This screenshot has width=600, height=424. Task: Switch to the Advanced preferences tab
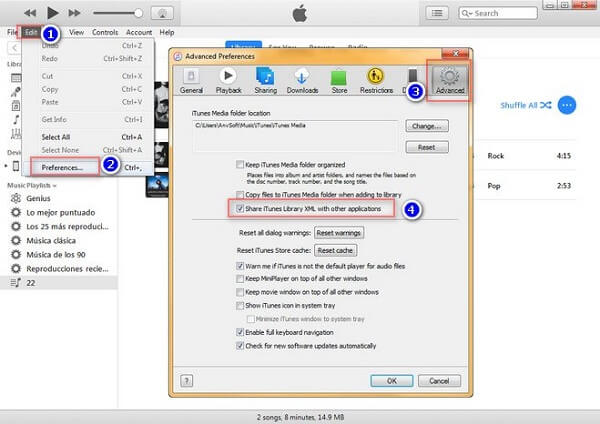pos(450,81)
